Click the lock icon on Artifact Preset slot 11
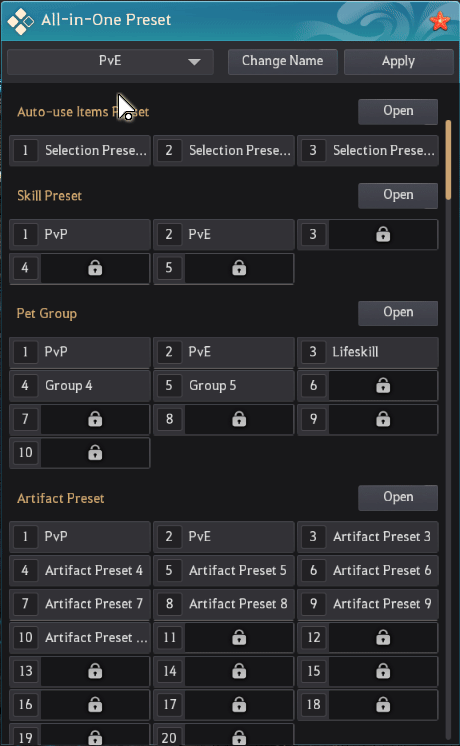 pos(239,637)
